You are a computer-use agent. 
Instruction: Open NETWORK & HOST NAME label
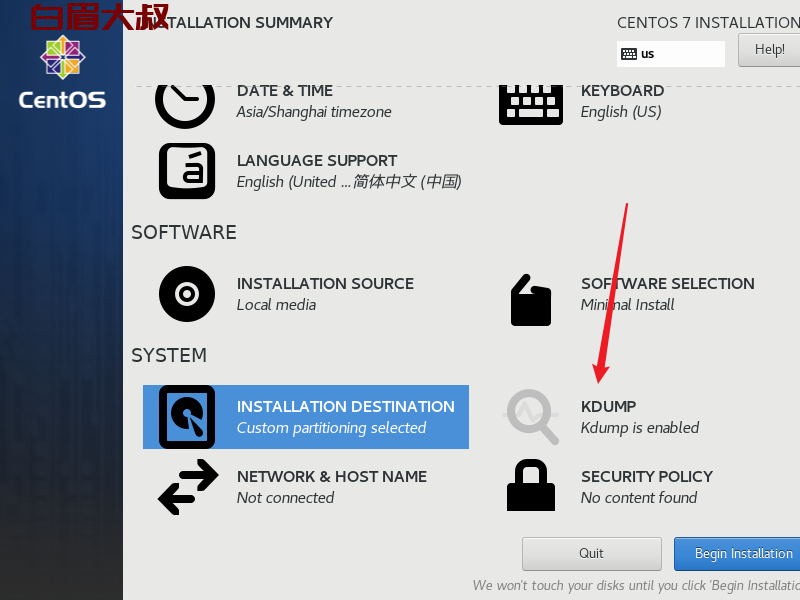332,477
